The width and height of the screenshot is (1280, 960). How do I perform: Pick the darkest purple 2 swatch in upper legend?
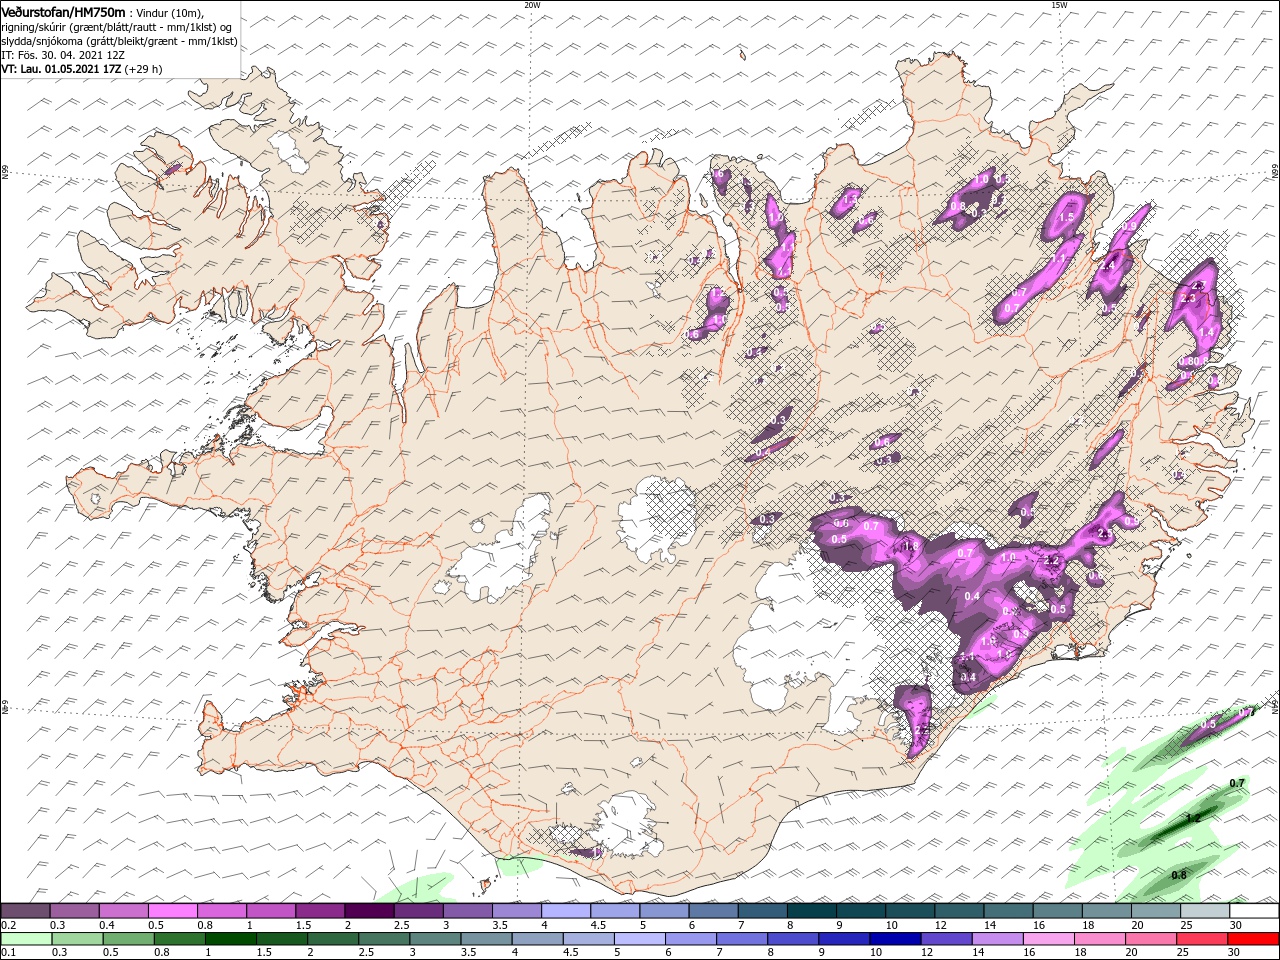(369, 911)
